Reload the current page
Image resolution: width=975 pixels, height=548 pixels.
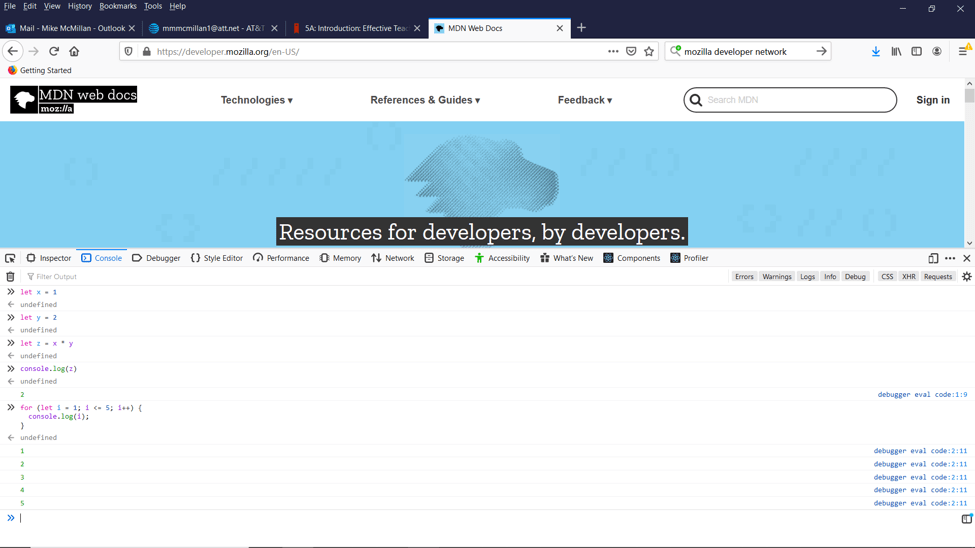(x=54, y=52)
